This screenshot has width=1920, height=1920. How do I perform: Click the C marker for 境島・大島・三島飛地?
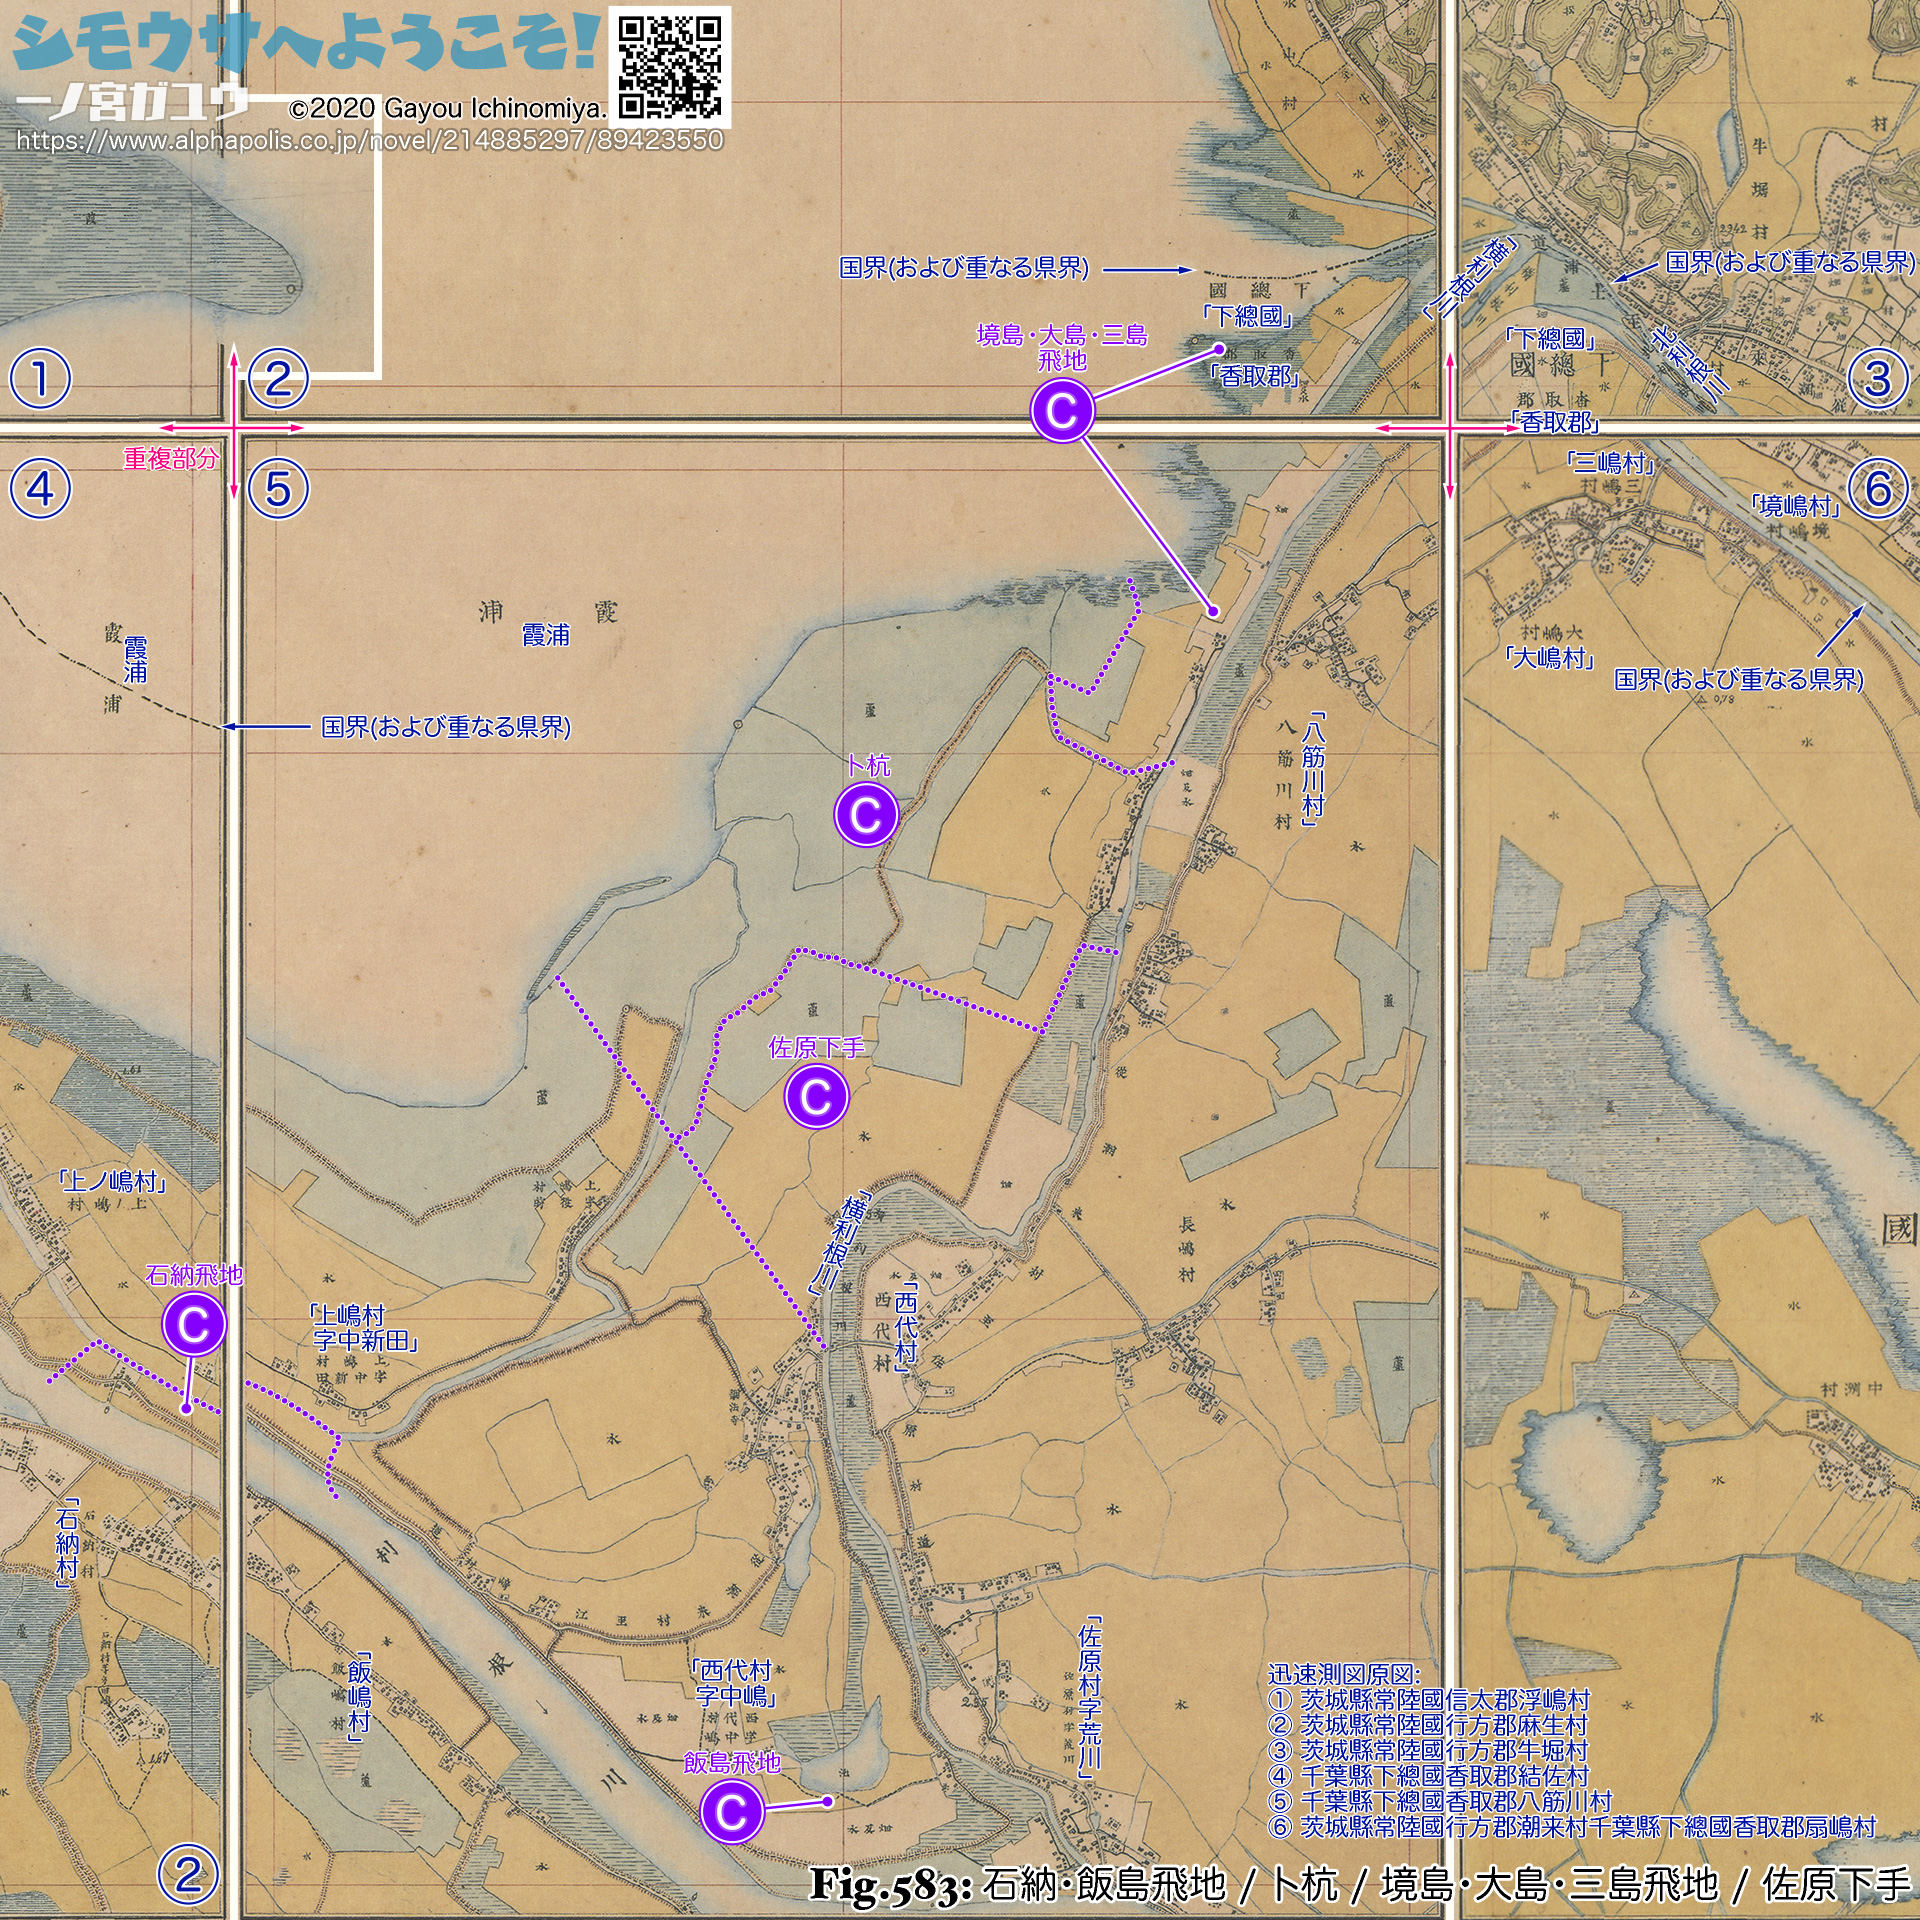point(1062,410)
